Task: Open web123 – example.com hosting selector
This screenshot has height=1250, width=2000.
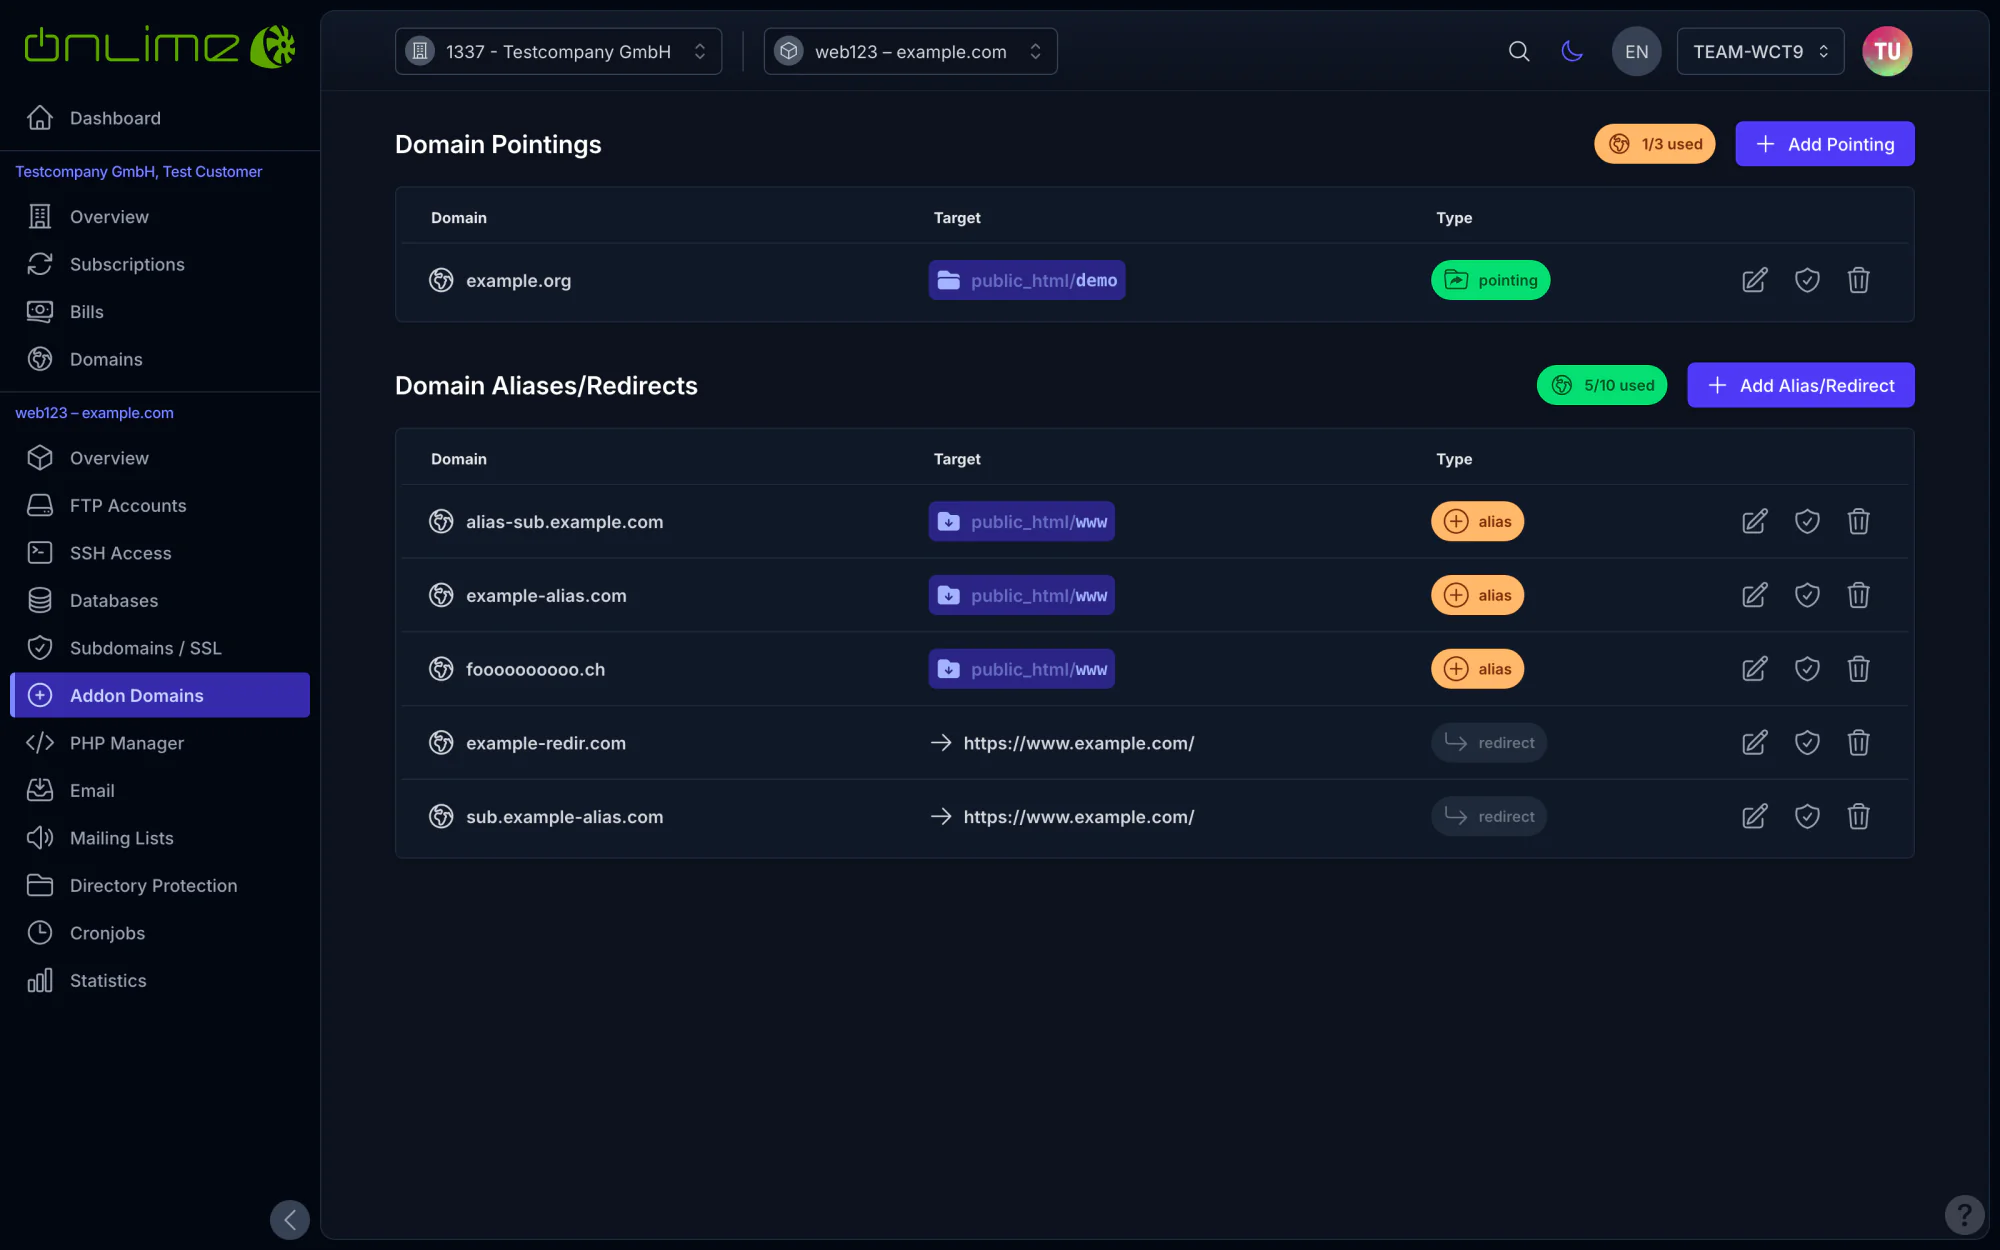Action: [x=910, y=51]
